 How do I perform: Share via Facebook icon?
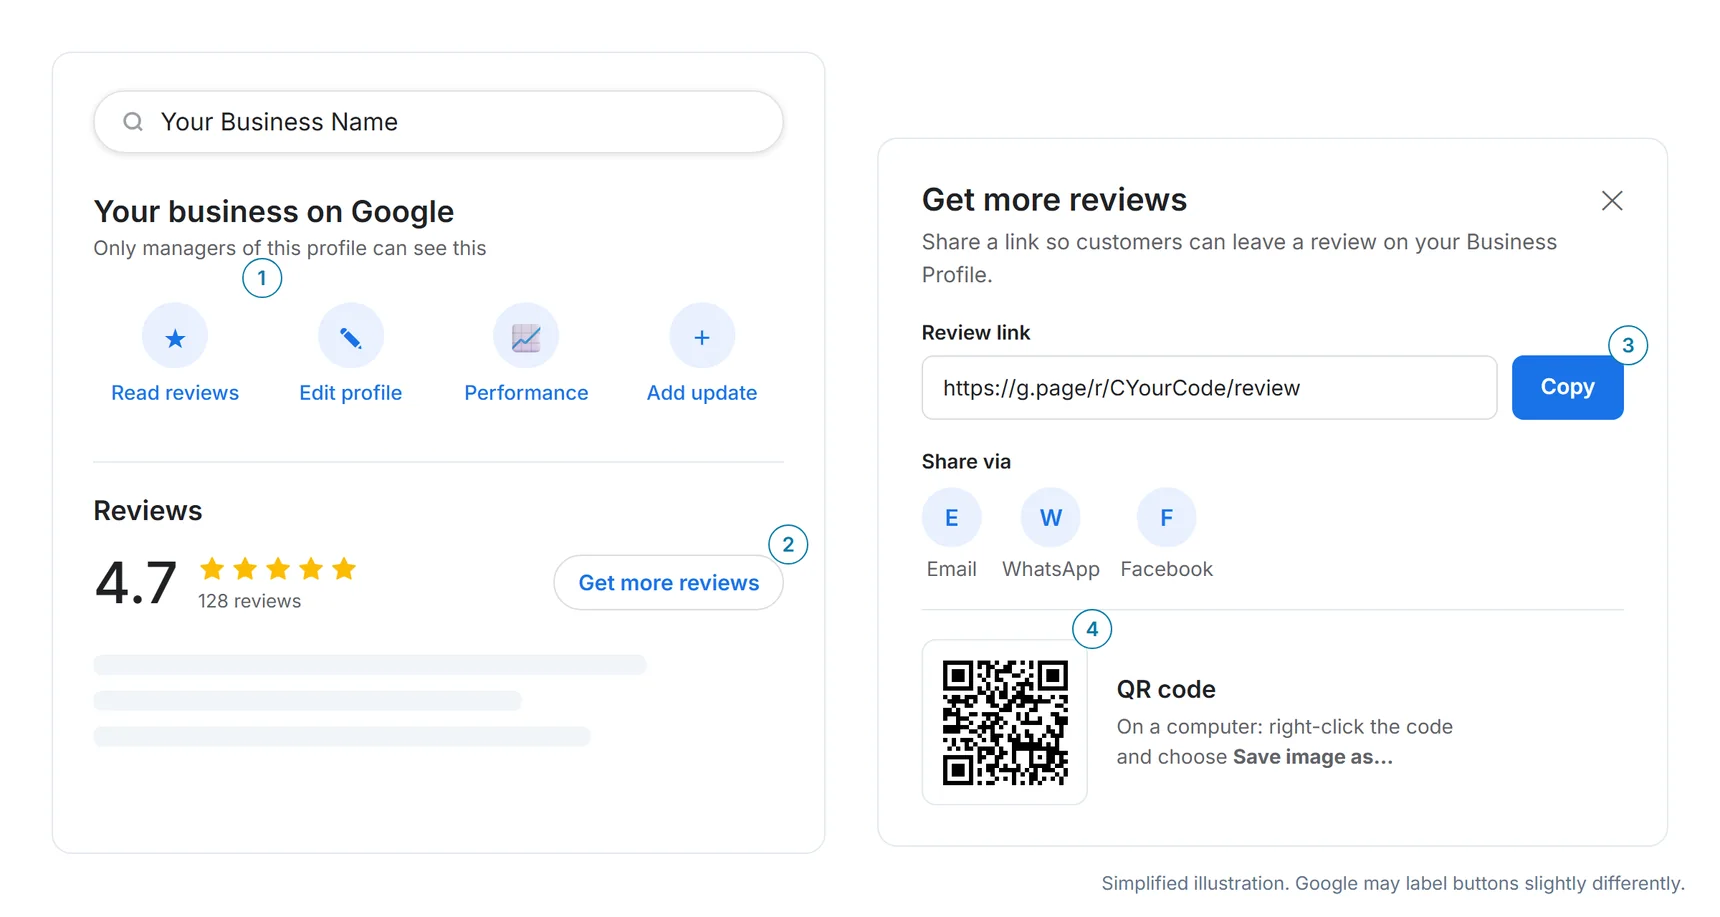point(1166,518)
